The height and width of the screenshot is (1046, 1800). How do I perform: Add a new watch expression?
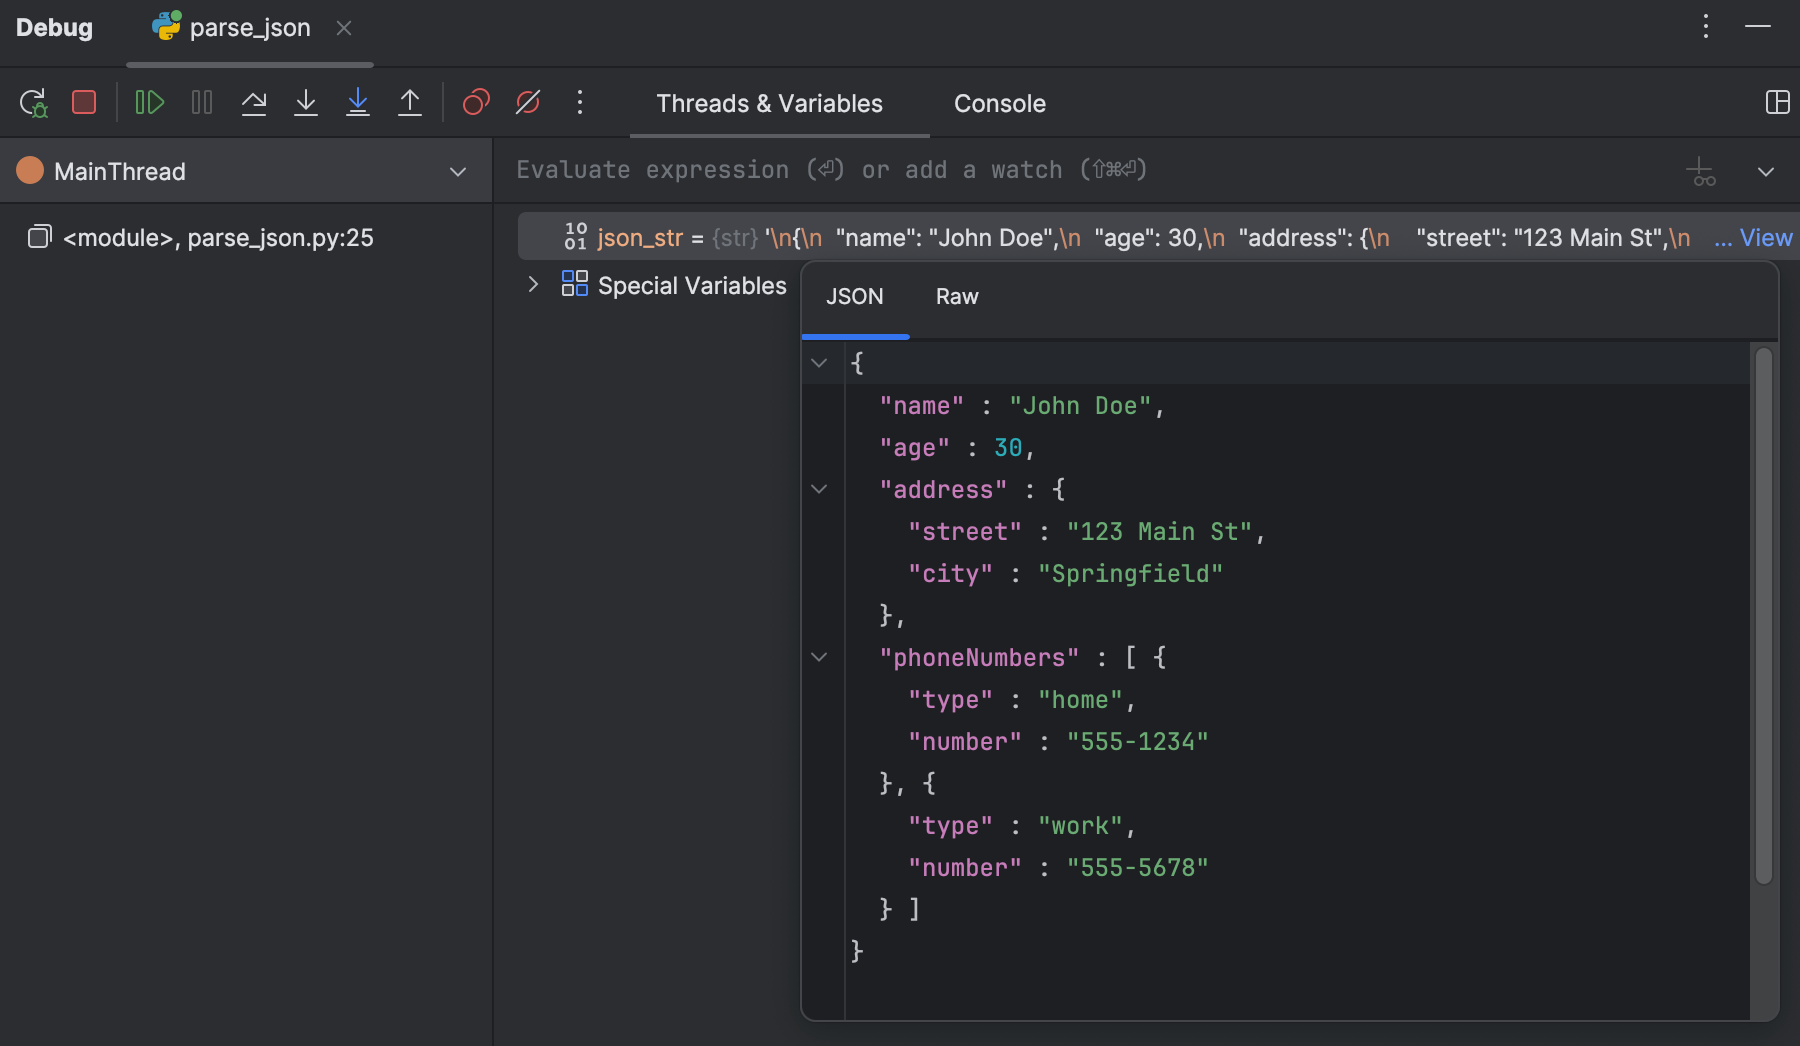pyautogui.click(x=1702, y=171)
